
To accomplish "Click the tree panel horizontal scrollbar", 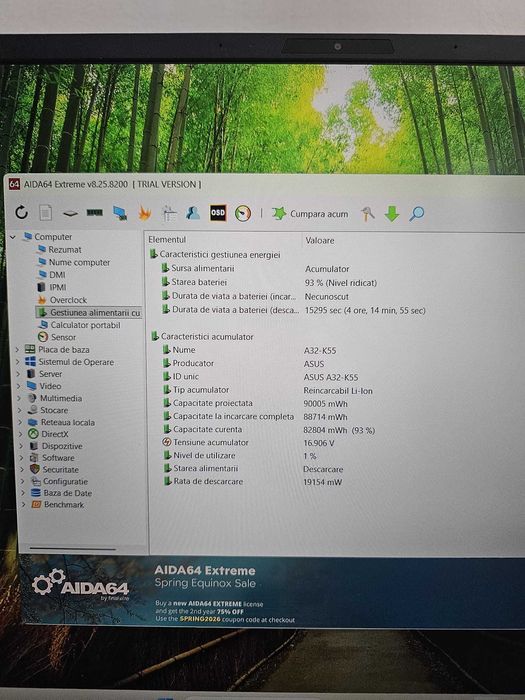I will tap(73, 549).
